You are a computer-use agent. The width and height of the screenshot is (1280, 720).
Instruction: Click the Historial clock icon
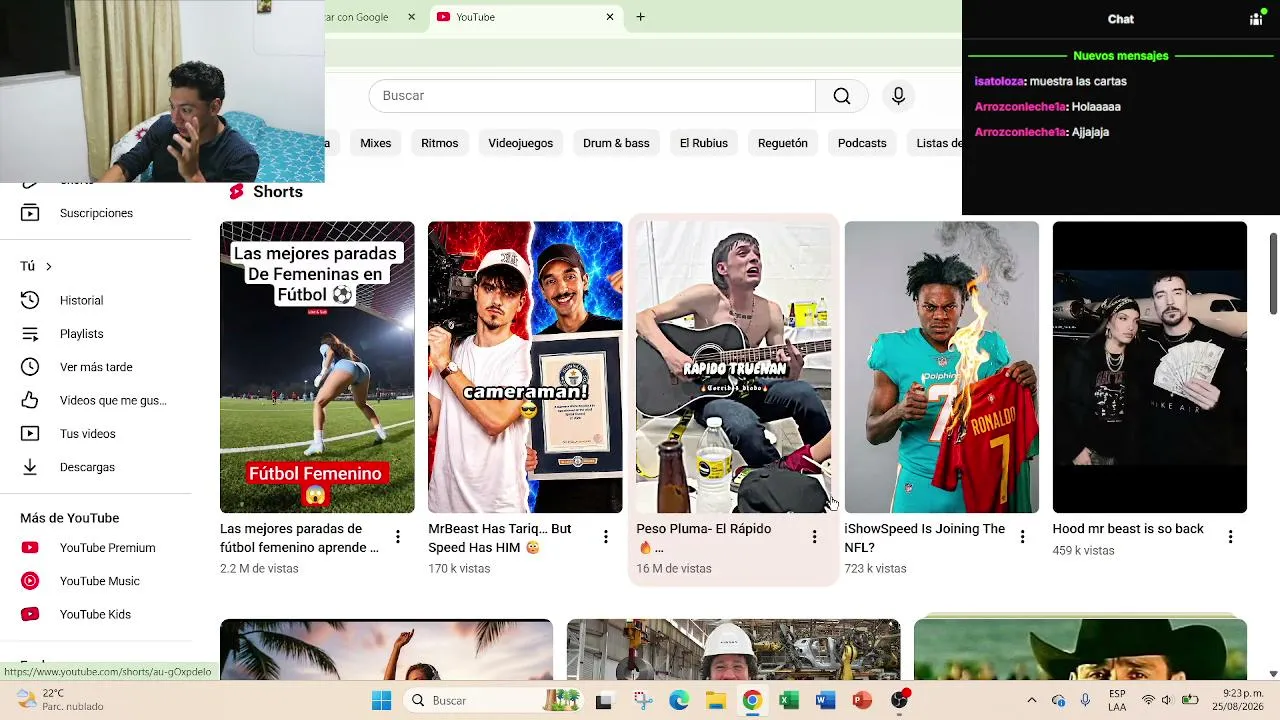click(30, 300)
